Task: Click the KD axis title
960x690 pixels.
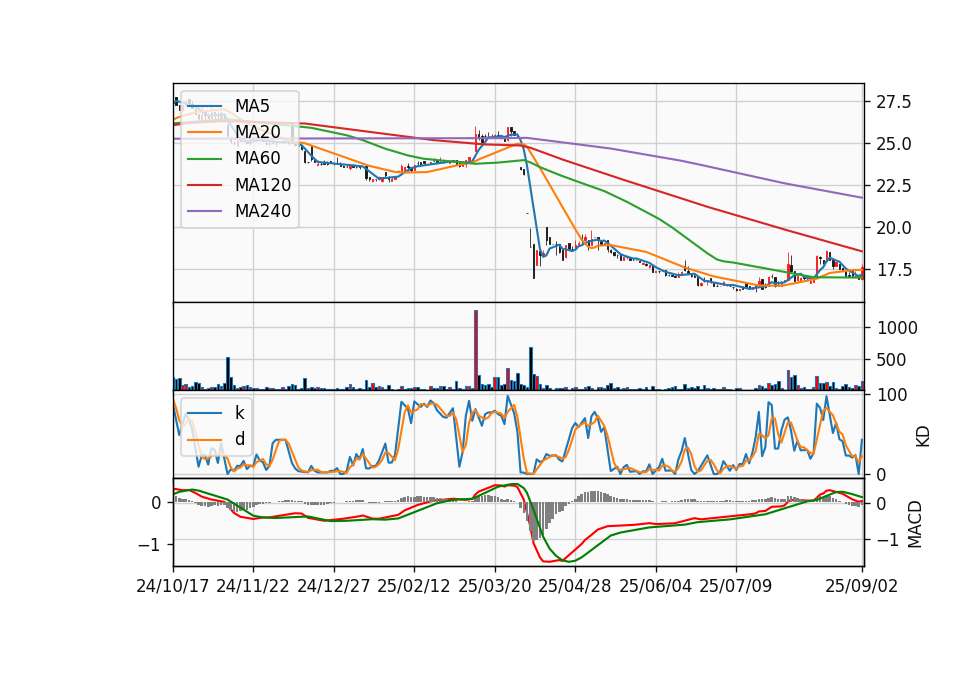Action: [923, 437]
